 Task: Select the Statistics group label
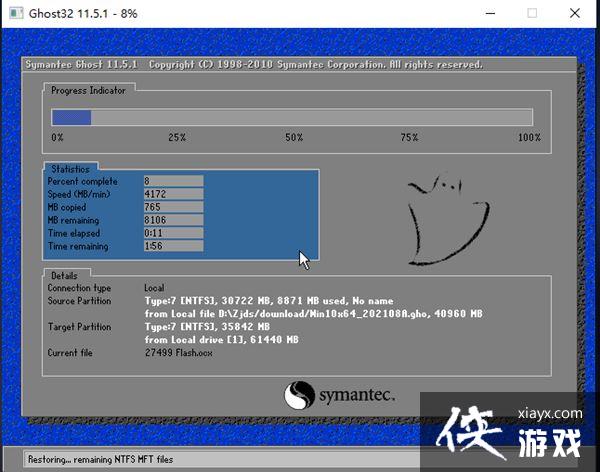point(70,169)
